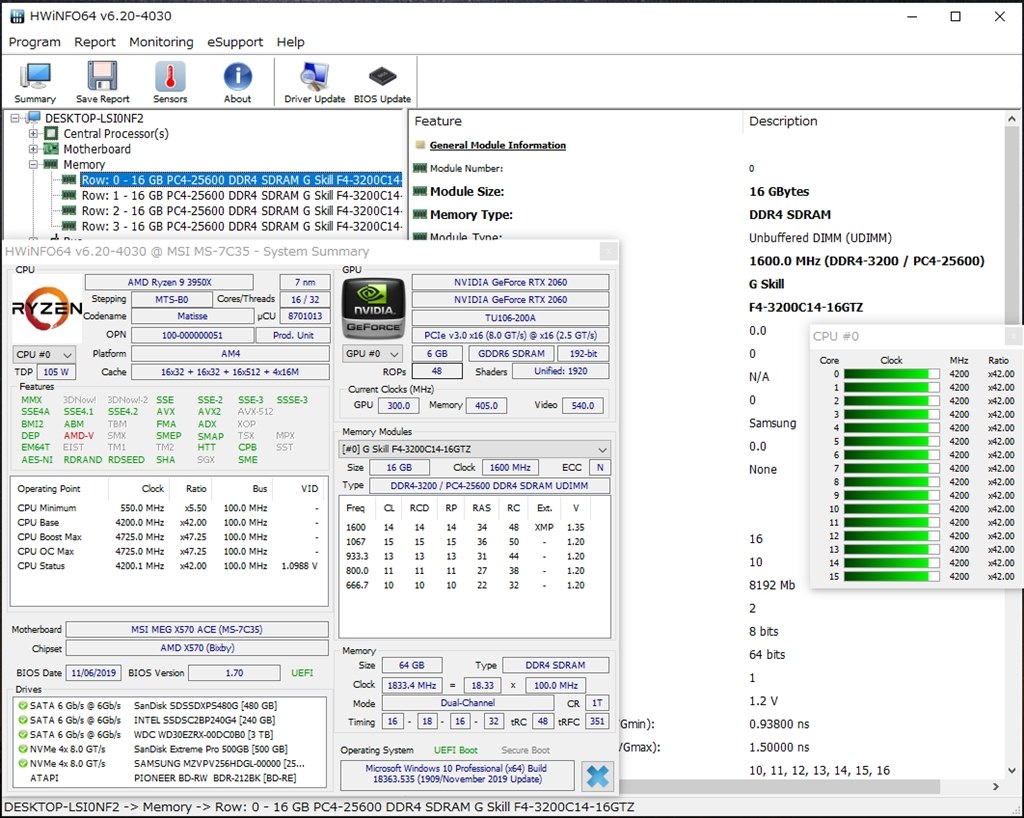Click the F4-3200C14-16GTZ description value
Screen dimensions: 1024x818
click(x=805, y=307)
